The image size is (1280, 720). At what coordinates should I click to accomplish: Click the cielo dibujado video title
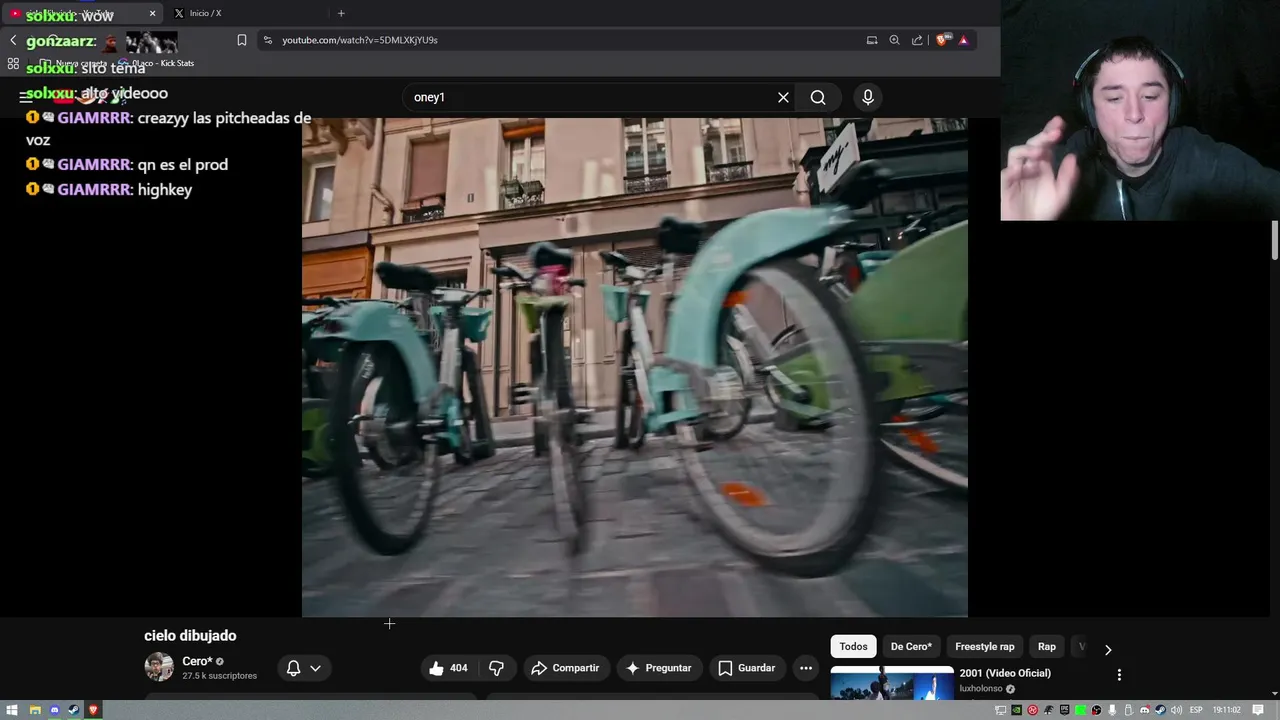[190, 635]
